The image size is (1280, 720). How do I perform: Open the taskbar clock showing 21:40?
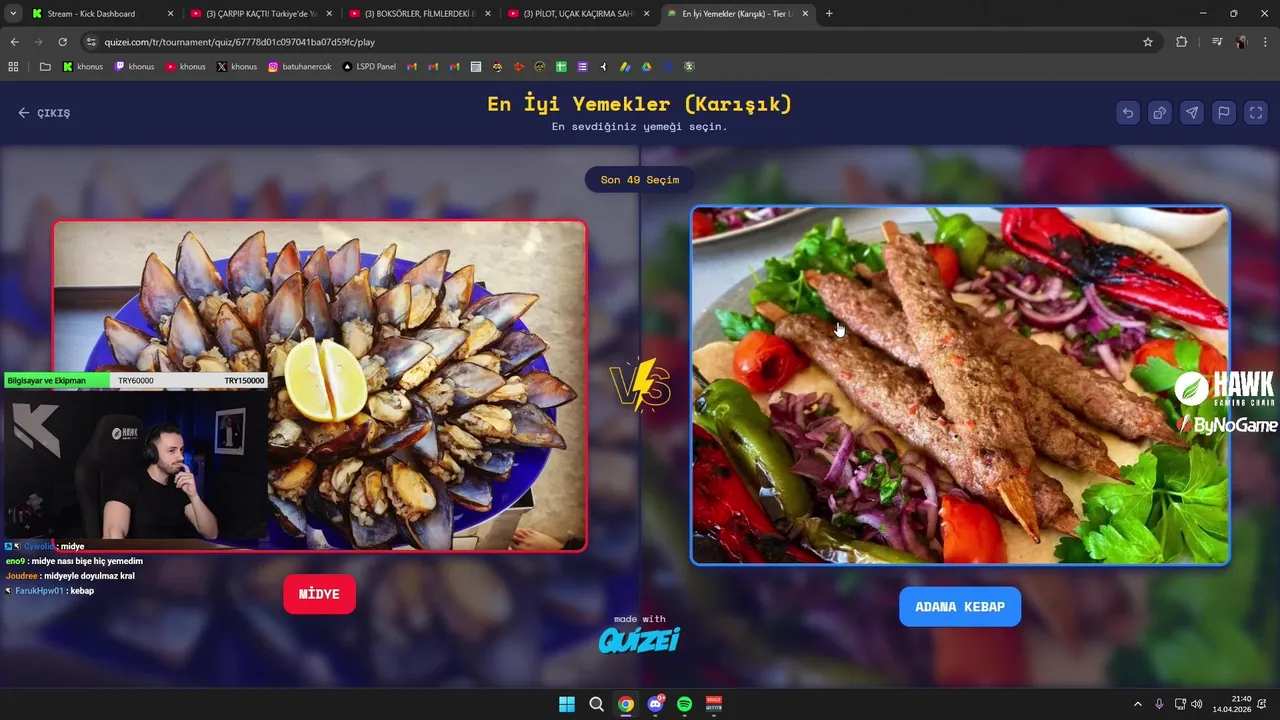(1232, 704)
